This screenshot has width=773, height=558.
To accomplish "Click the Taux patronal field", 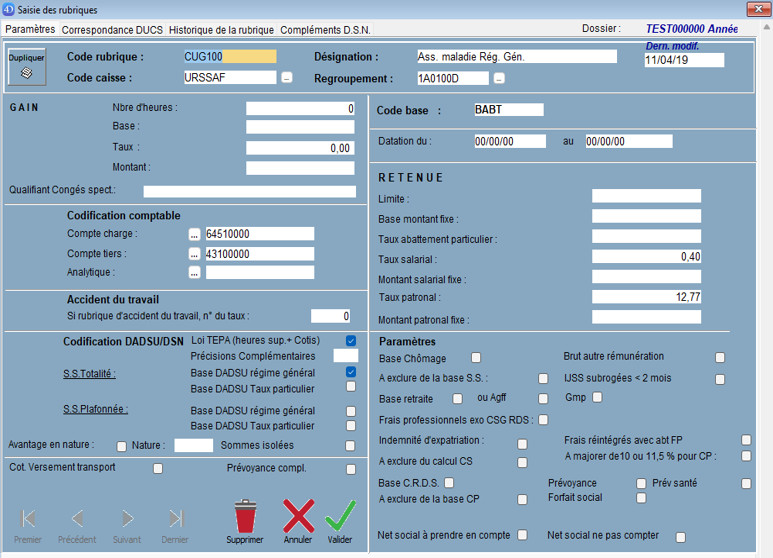I will [646, 297].
